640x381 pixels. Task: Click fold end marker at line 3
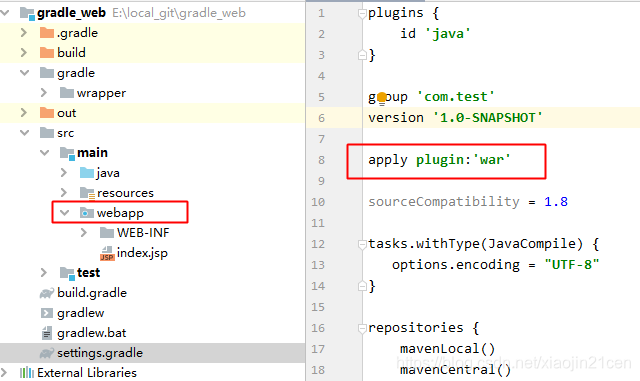pyautogui.click(x=362, y=55)
